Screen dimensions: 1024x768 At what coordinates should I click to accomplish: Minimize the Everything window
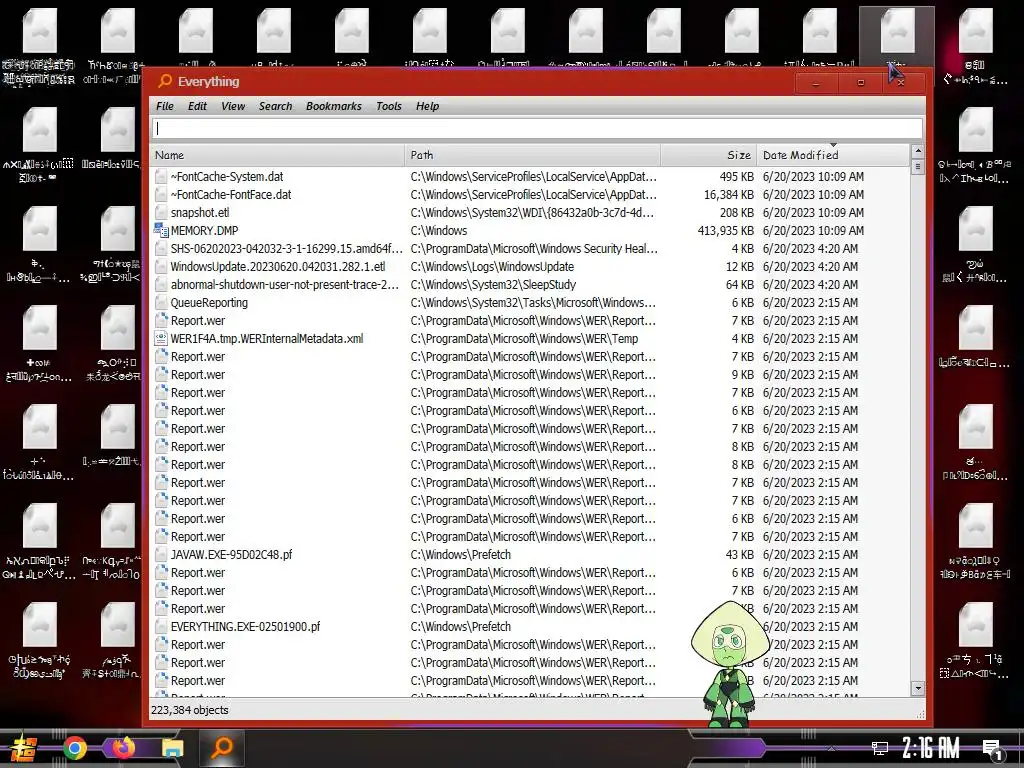click(x=816, y=83)
